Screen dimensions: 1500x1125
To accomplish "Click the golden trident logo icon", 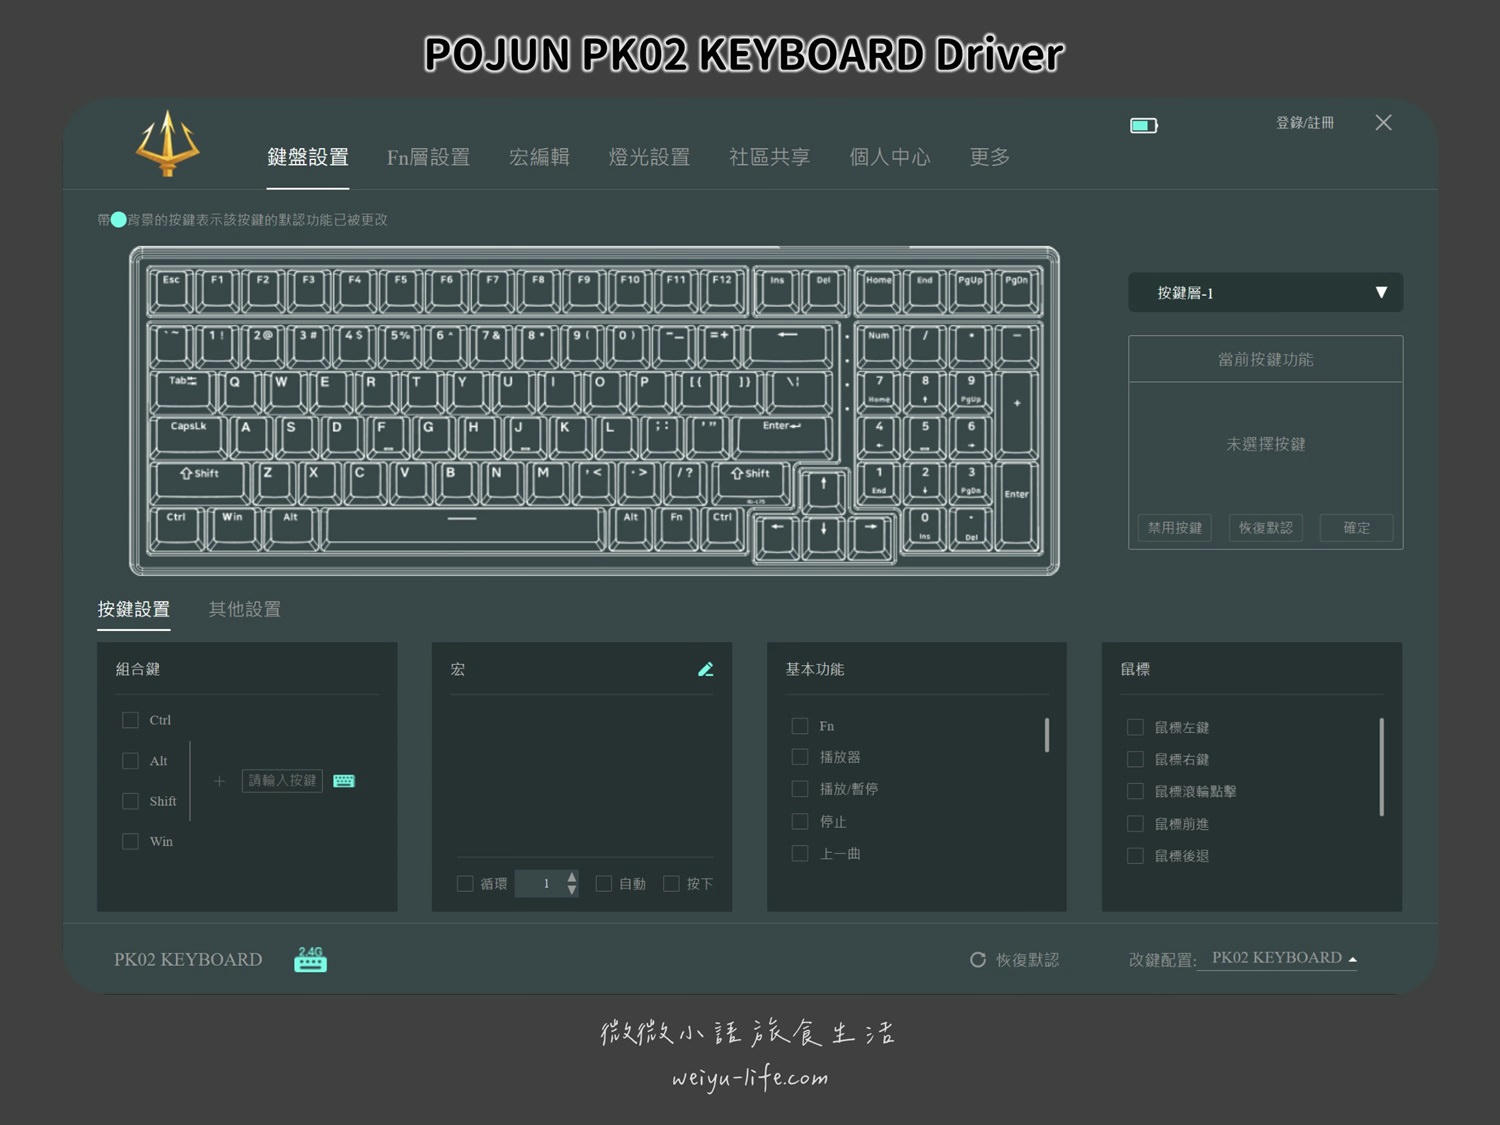I will coord(168,144).
